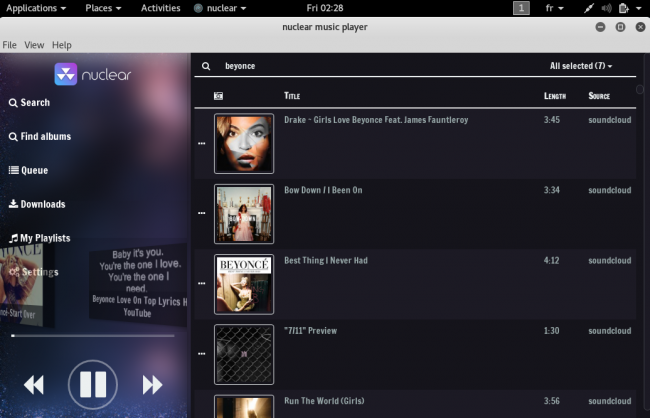650x418 pixels.
Task: Click the clock Fri 02:28
Action: [x=325, y=8]
